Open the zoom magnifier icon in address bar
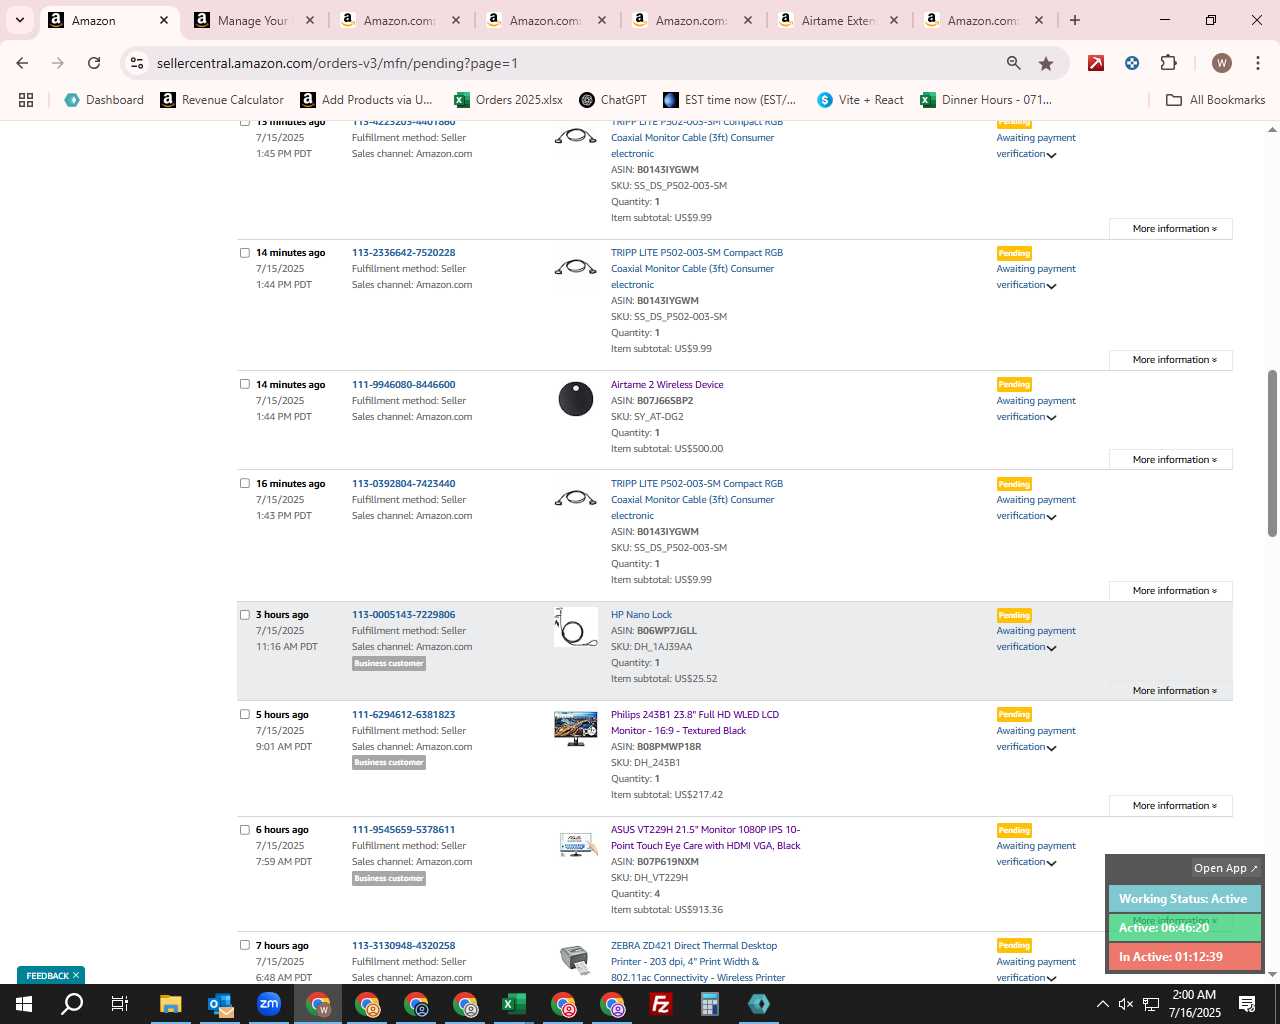The height and width of the screenshot is (1024, 1280). [1014, 63]
